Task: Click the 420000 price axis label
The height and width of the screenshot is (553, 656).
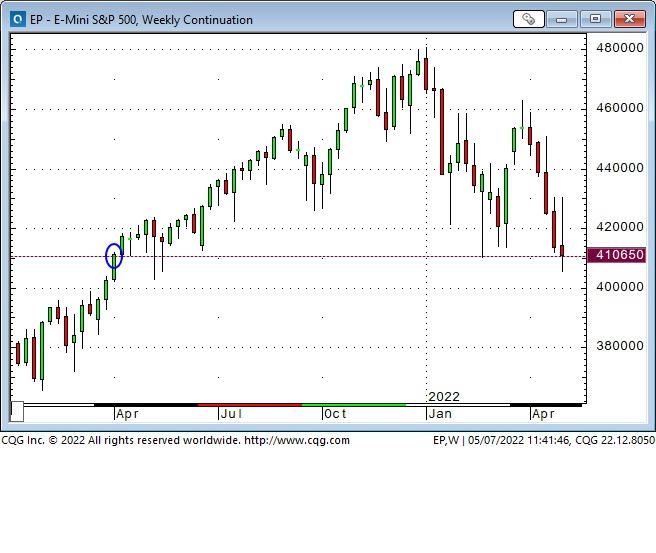Action: point(620,227)
